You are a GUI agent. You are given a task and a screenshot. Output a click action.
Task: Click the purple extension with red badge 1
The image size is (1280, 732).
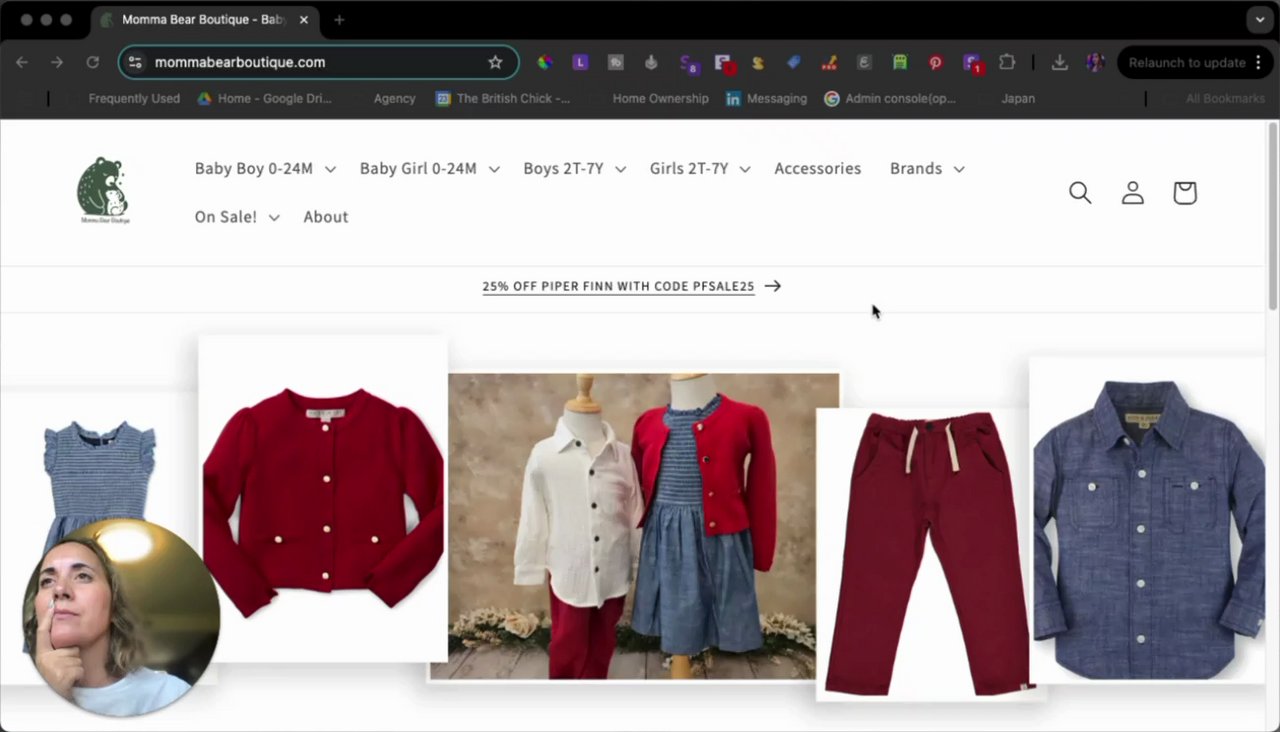click(x=973, y=63)
